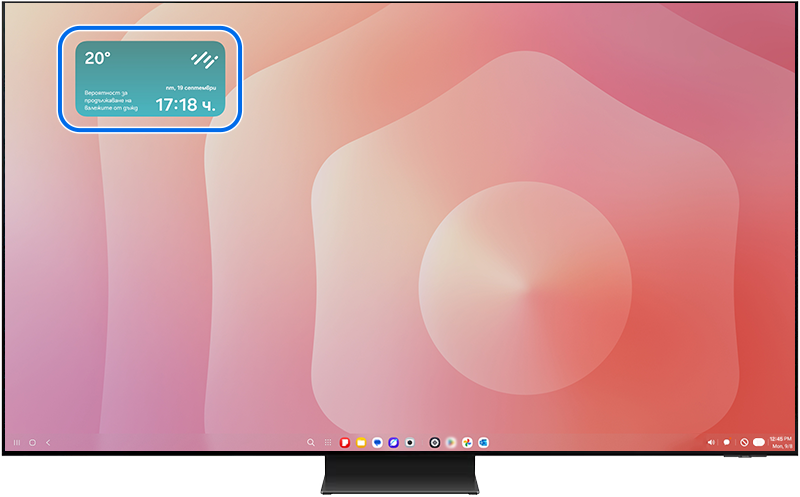Open notifications speech bubble in tray
This screenshot has width=800, height=497.
(727, 442)
